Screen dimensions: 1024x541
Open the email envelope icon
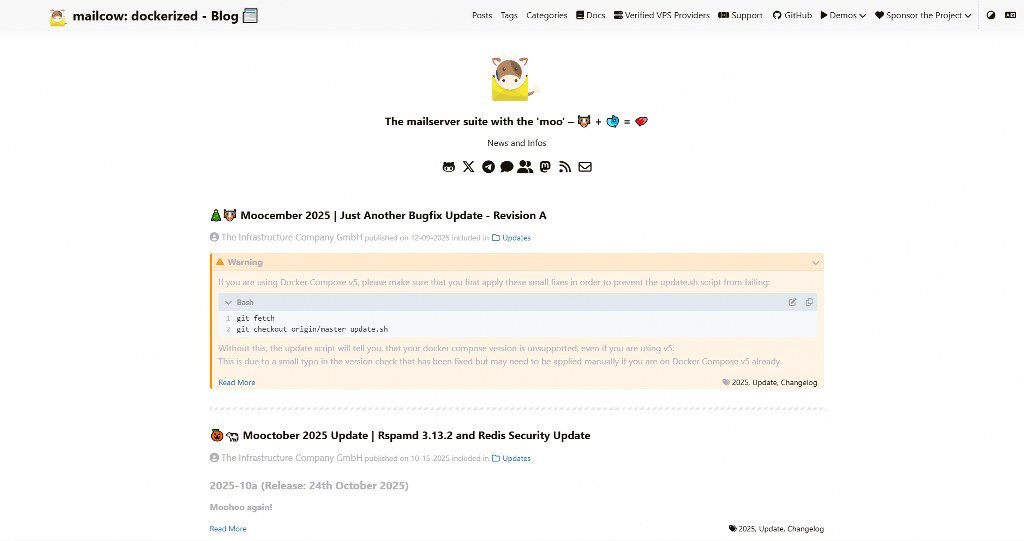click(585, 167)
